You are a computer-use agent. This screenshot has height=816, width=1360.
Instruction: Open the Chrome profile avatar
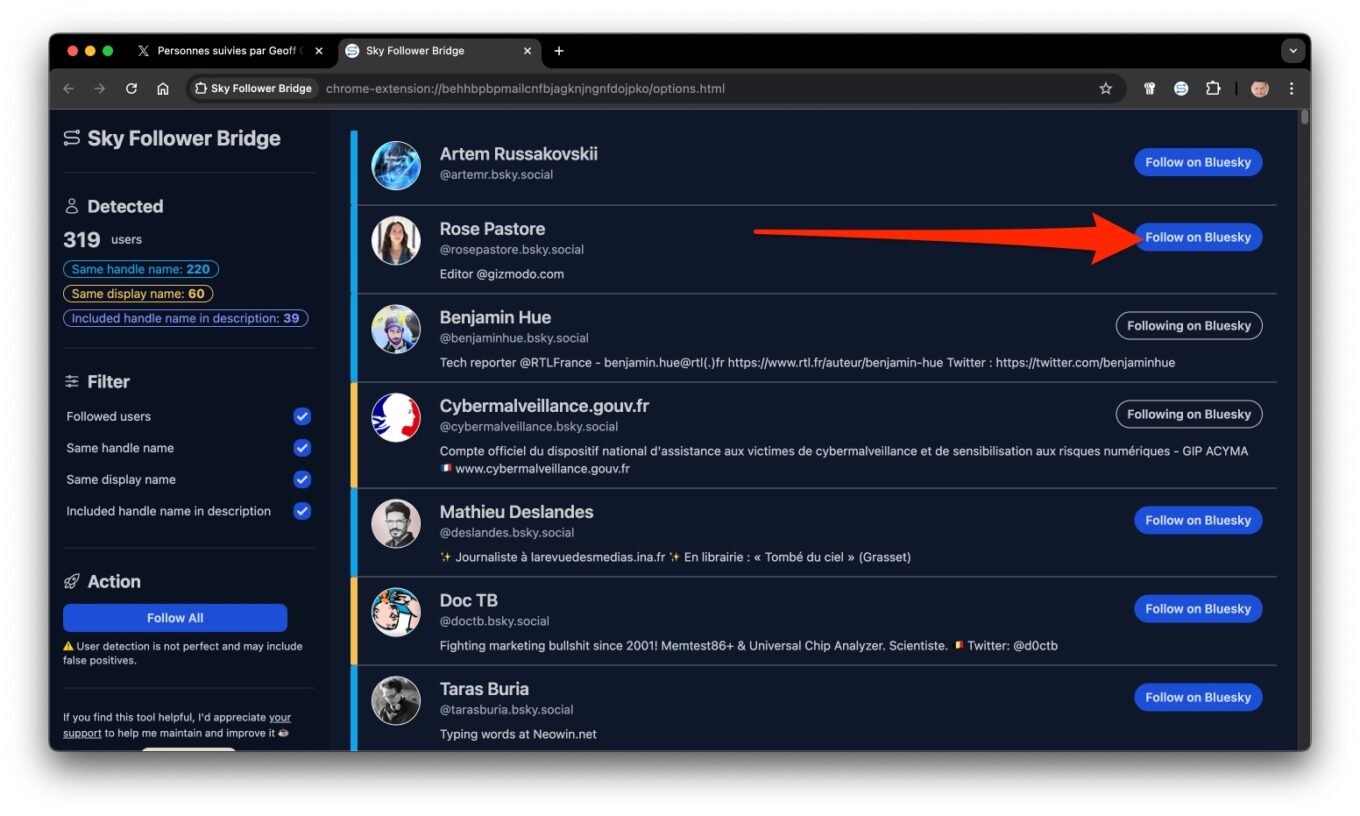click(1260, 88)
